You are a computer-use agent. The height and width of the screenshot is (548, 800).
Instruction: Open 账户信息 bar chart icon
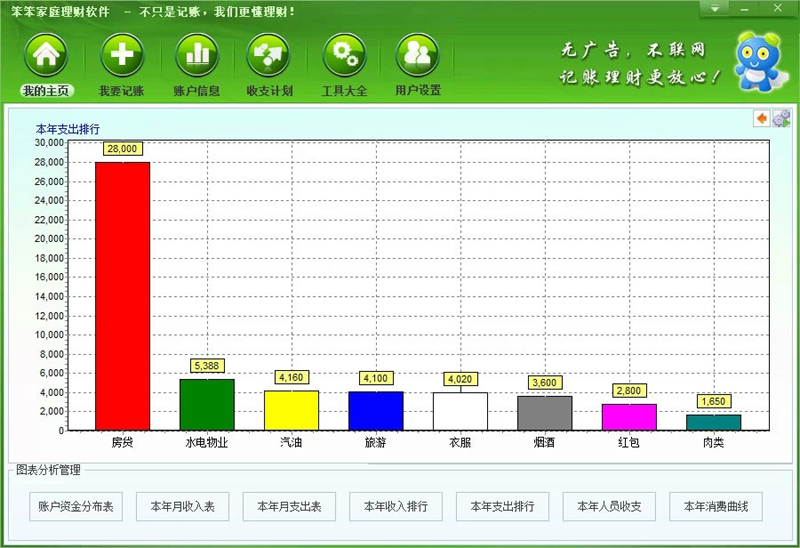[x=197, y=55]
